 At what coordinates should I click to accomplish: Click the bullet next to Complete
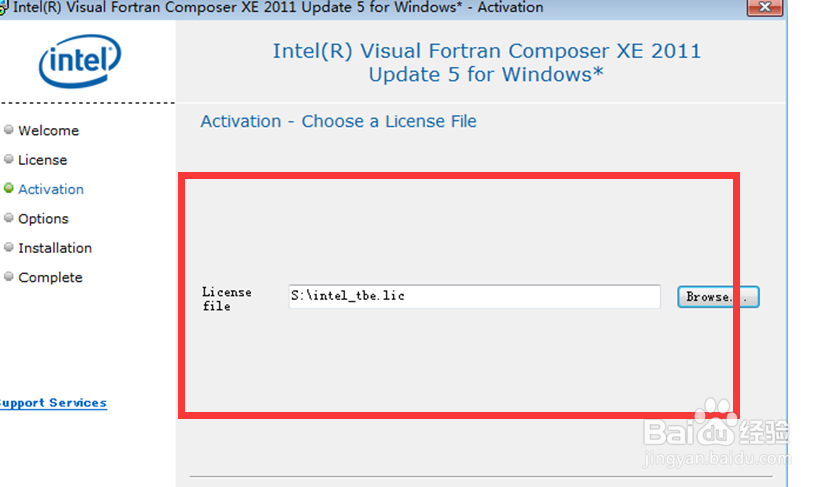tap(9, 277)
